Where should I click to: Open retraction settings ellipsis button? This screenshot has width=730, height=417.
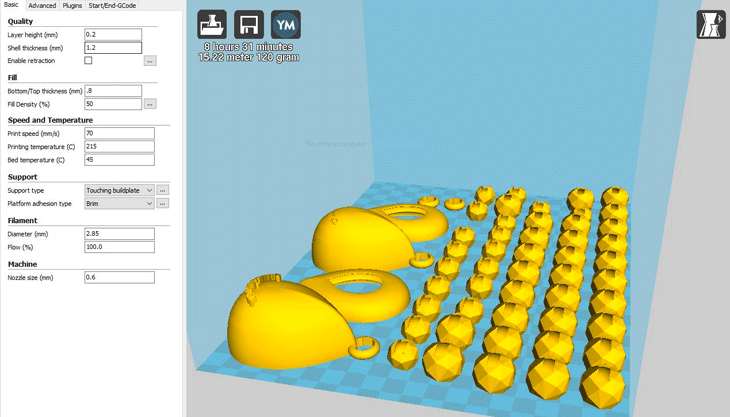pos(150,61)
